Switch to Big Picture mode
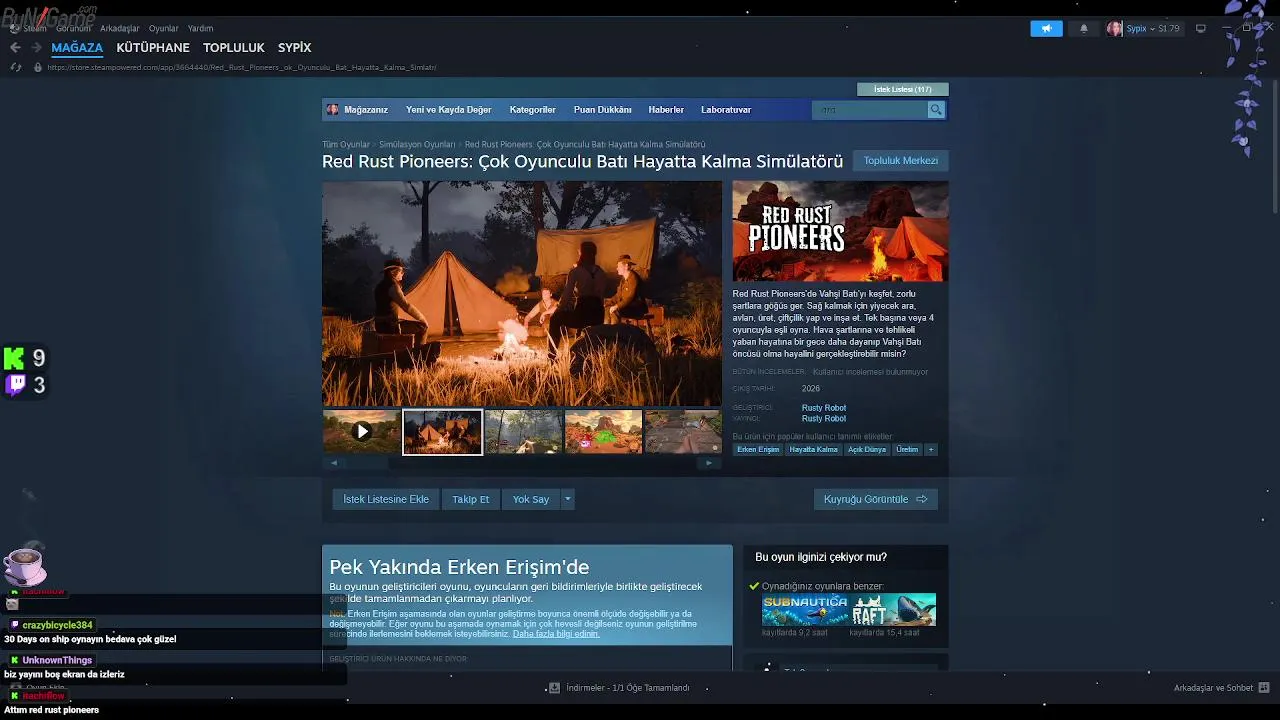1280x720 pixels. coord(1201,28)
